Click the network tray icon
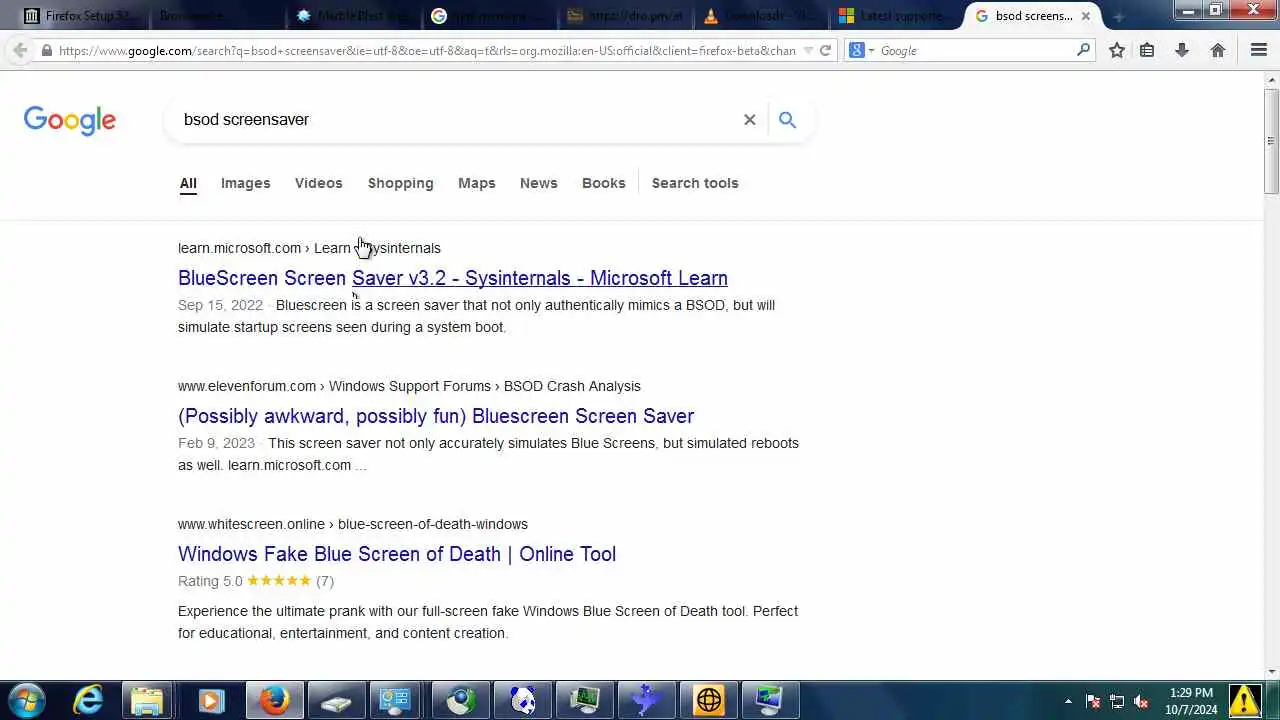This screenshot has height=720, width=1280. 1117,701
